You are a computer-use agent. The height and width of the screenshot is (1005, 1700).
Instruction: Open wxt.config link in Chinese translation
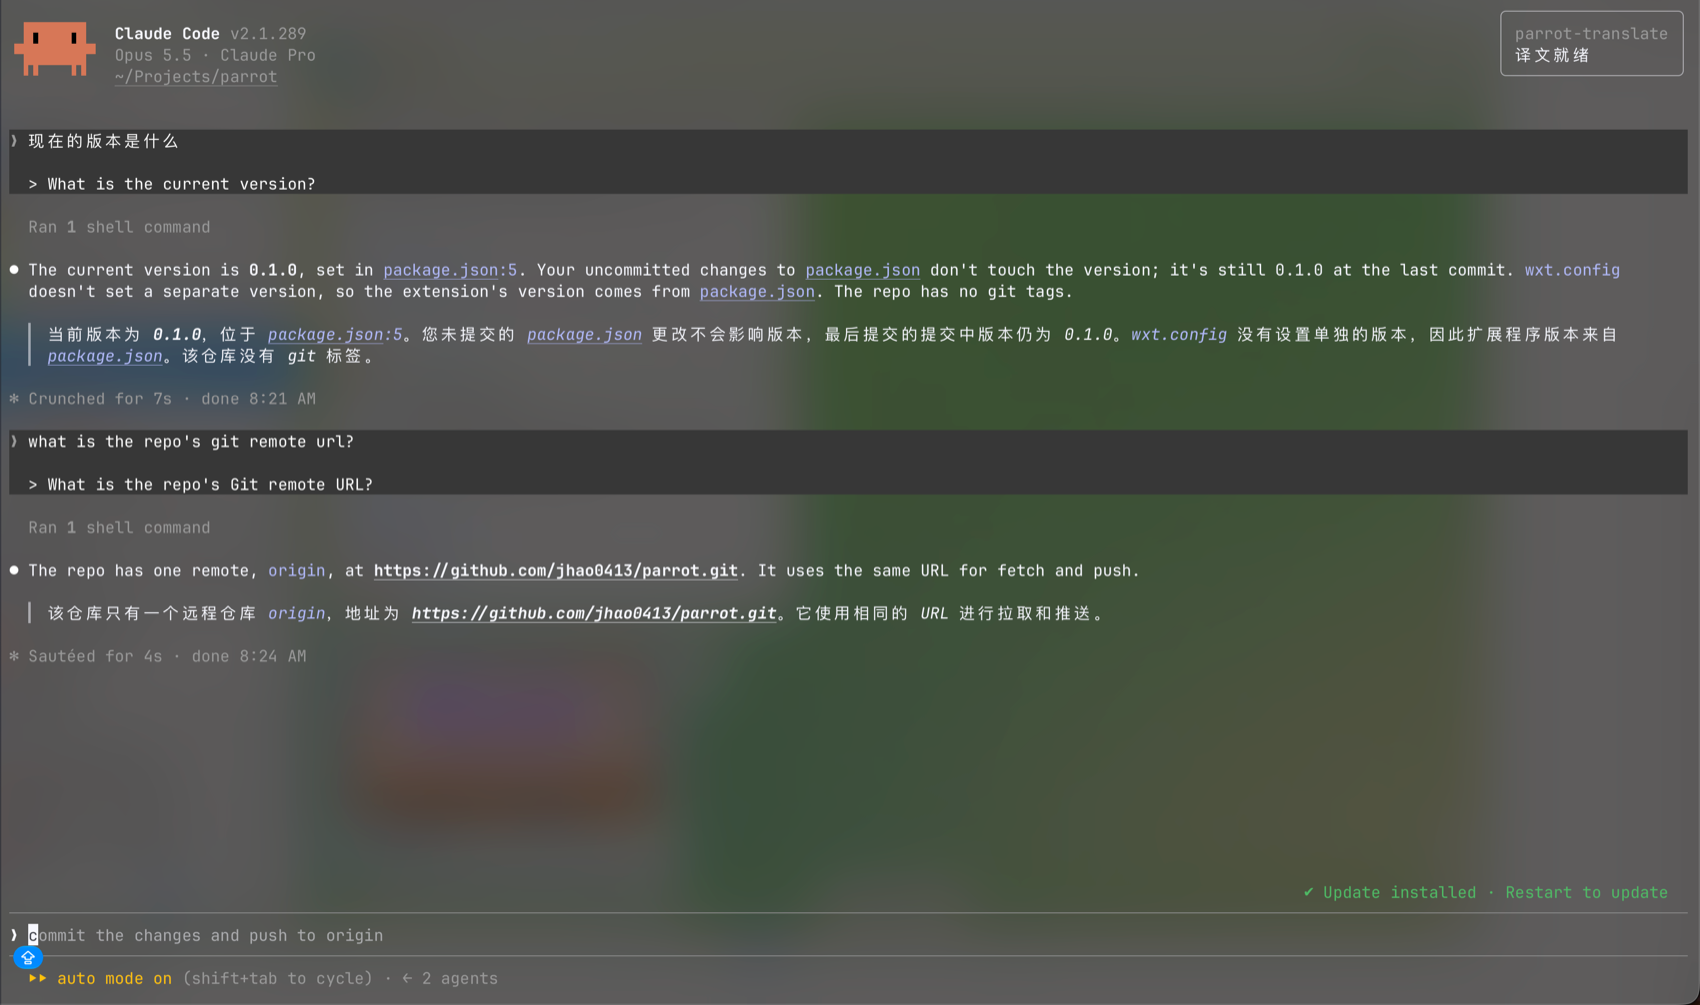[x=1179, y=335]
